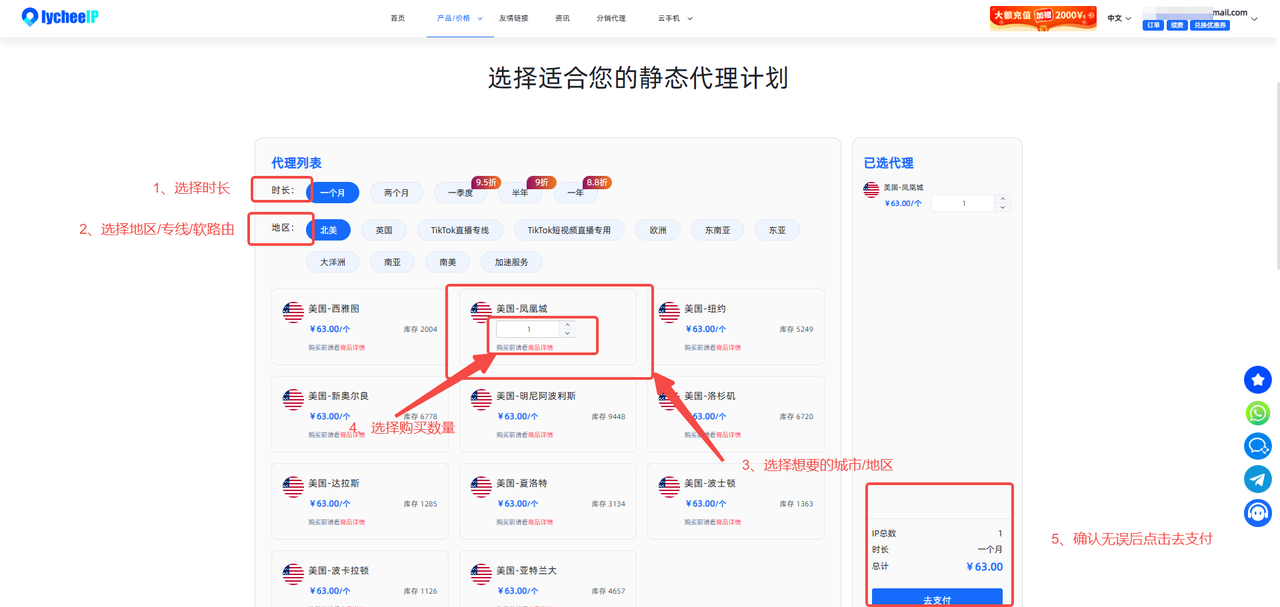Open the 中文 language dropdown

(1119, 18)
